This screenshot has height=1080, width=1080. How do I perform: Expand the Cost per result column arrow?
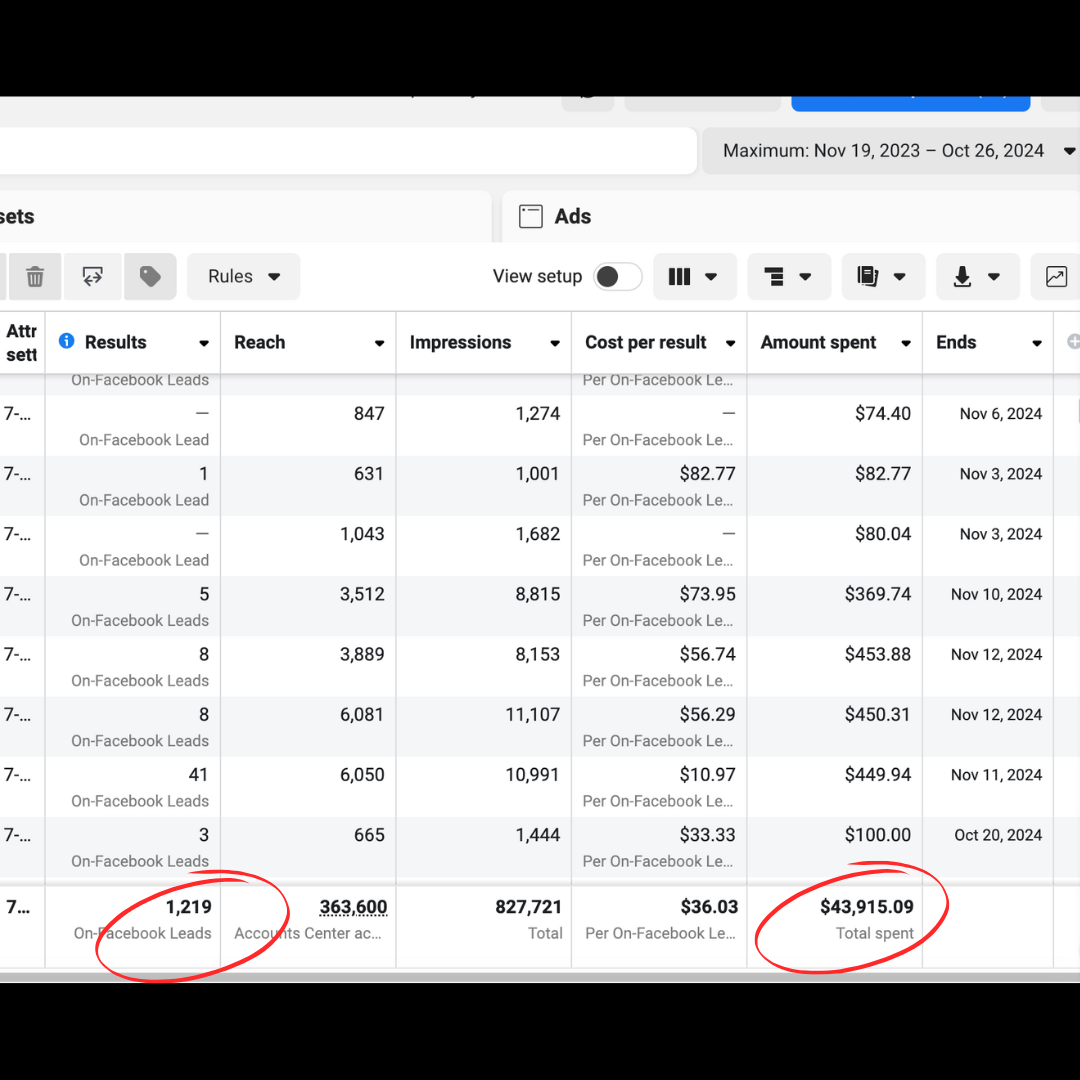[x=730, y=343]
